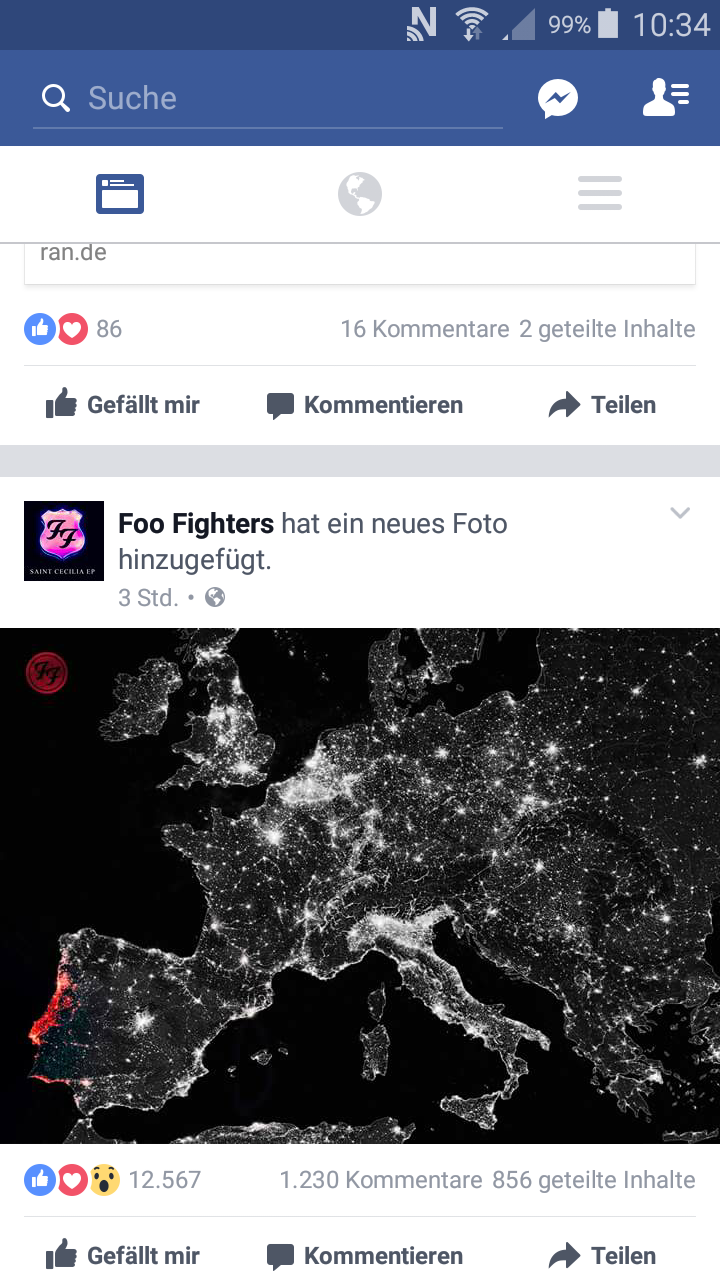This screenshot has width=720, height=1280.
Task: Open the Europe night map photo
Action: [360, 886]
